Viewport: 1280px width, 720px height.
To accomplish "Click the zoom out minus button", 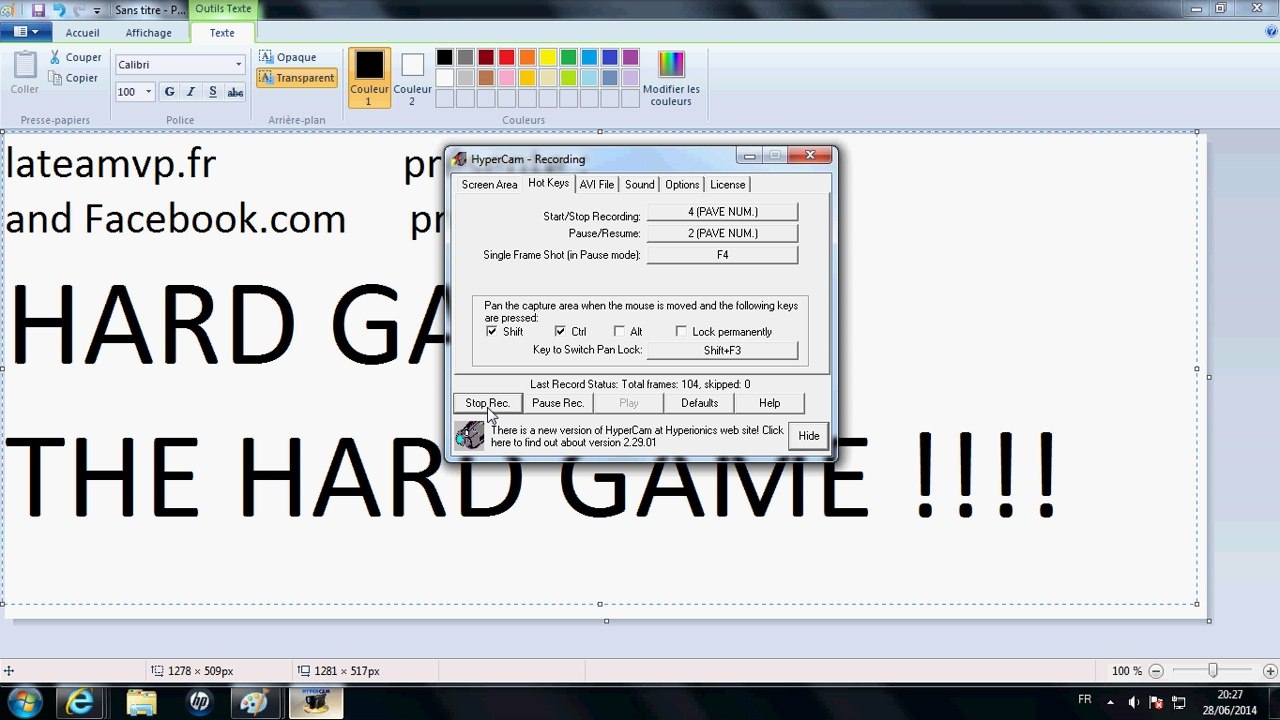I will (1156, 671).
